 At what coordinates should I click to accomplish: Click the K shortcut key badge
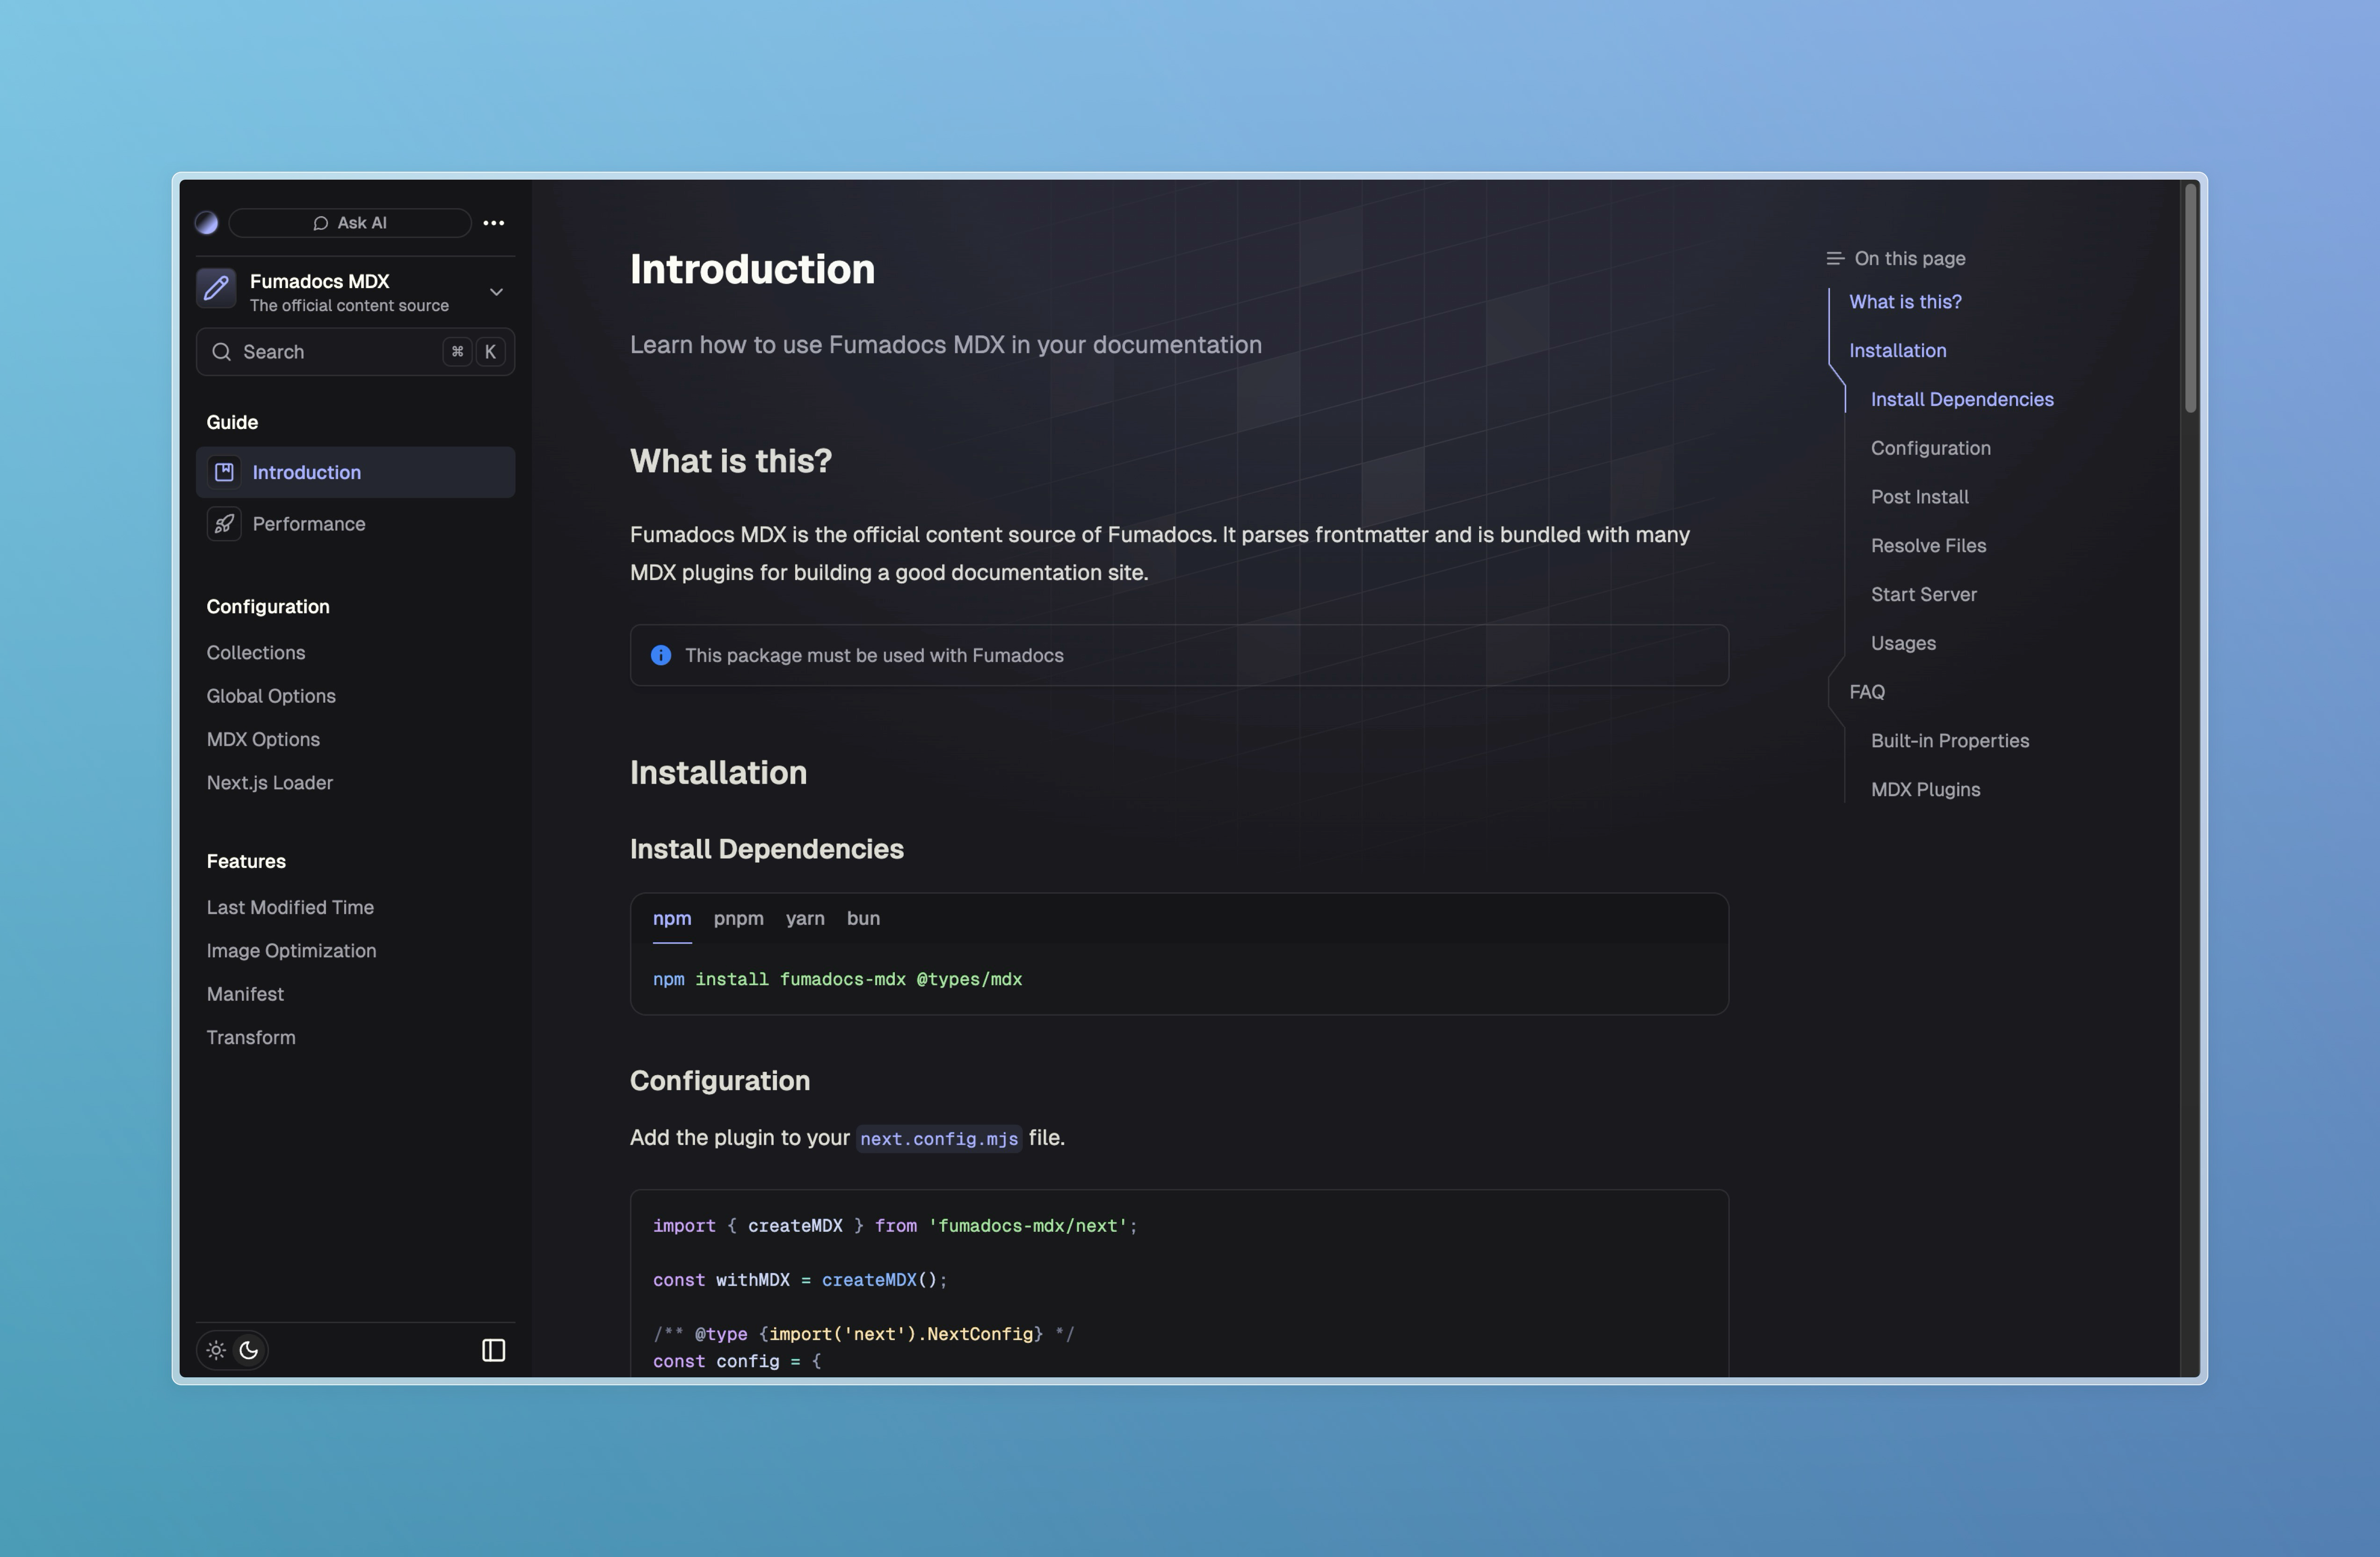490,352
